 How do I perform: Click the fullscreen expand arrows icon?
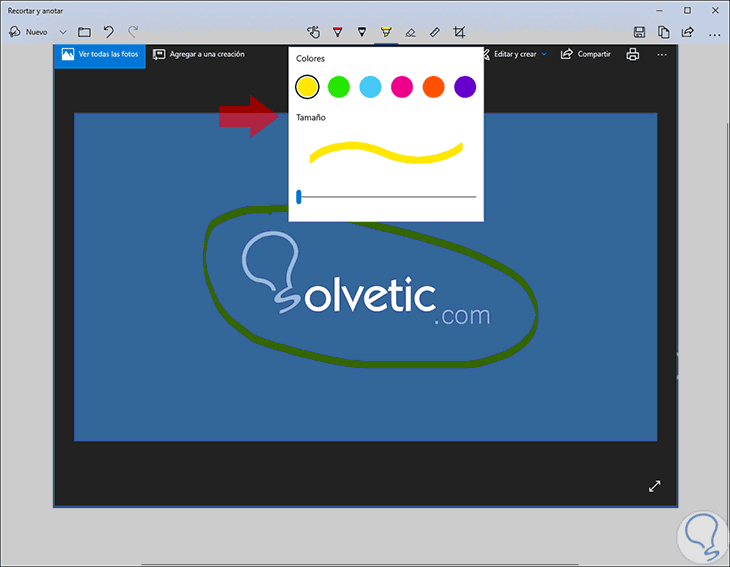tap(655, 486)
